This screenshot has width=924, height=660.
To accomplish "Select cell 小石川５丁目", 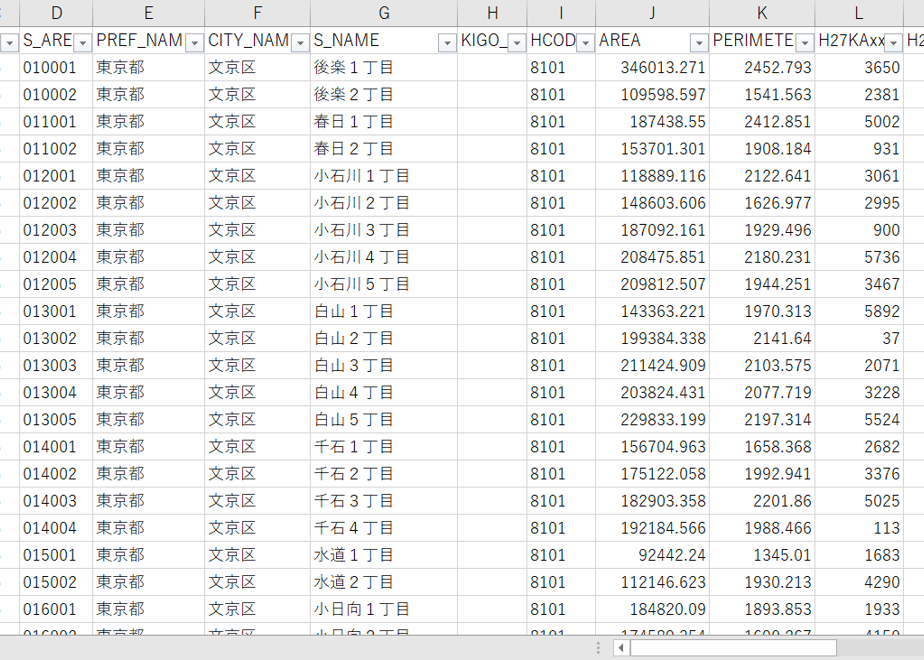I will pos(384,284).
